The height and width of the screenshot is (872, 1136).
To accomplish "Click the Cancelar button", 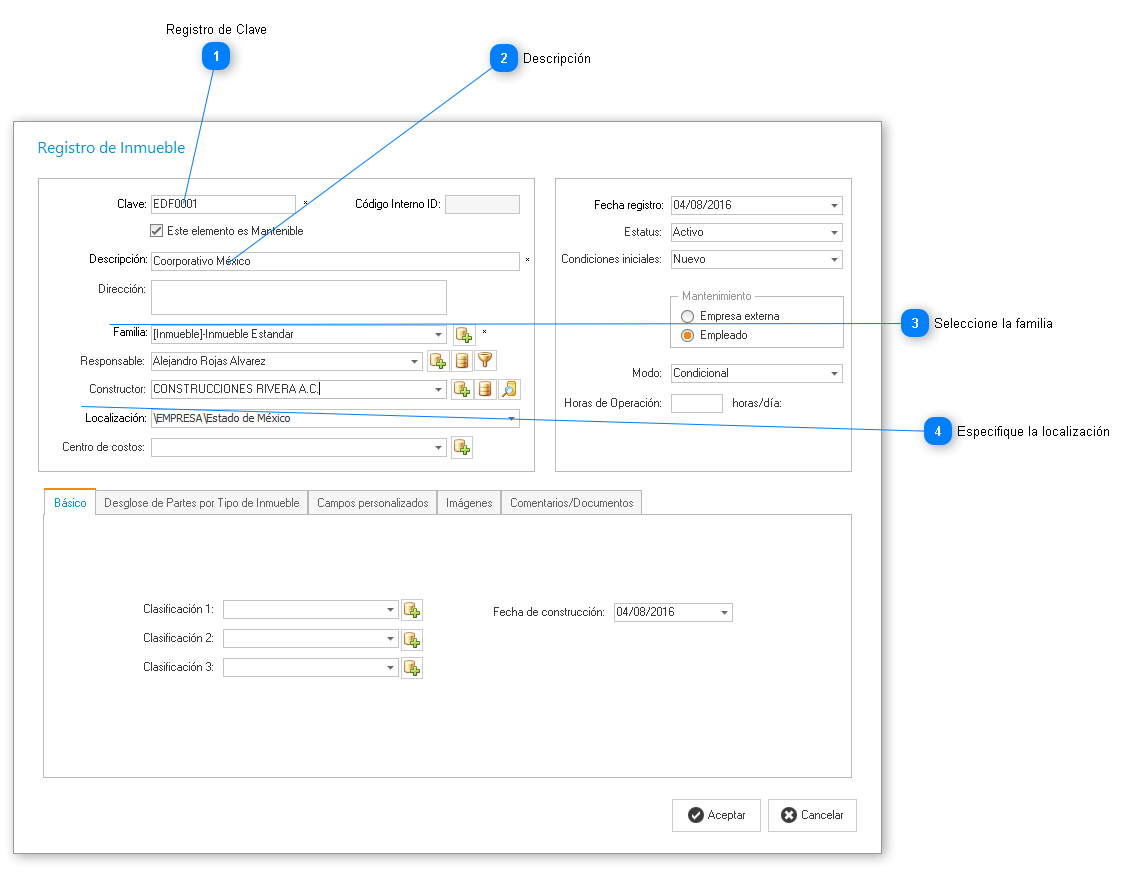I will 812,815.
